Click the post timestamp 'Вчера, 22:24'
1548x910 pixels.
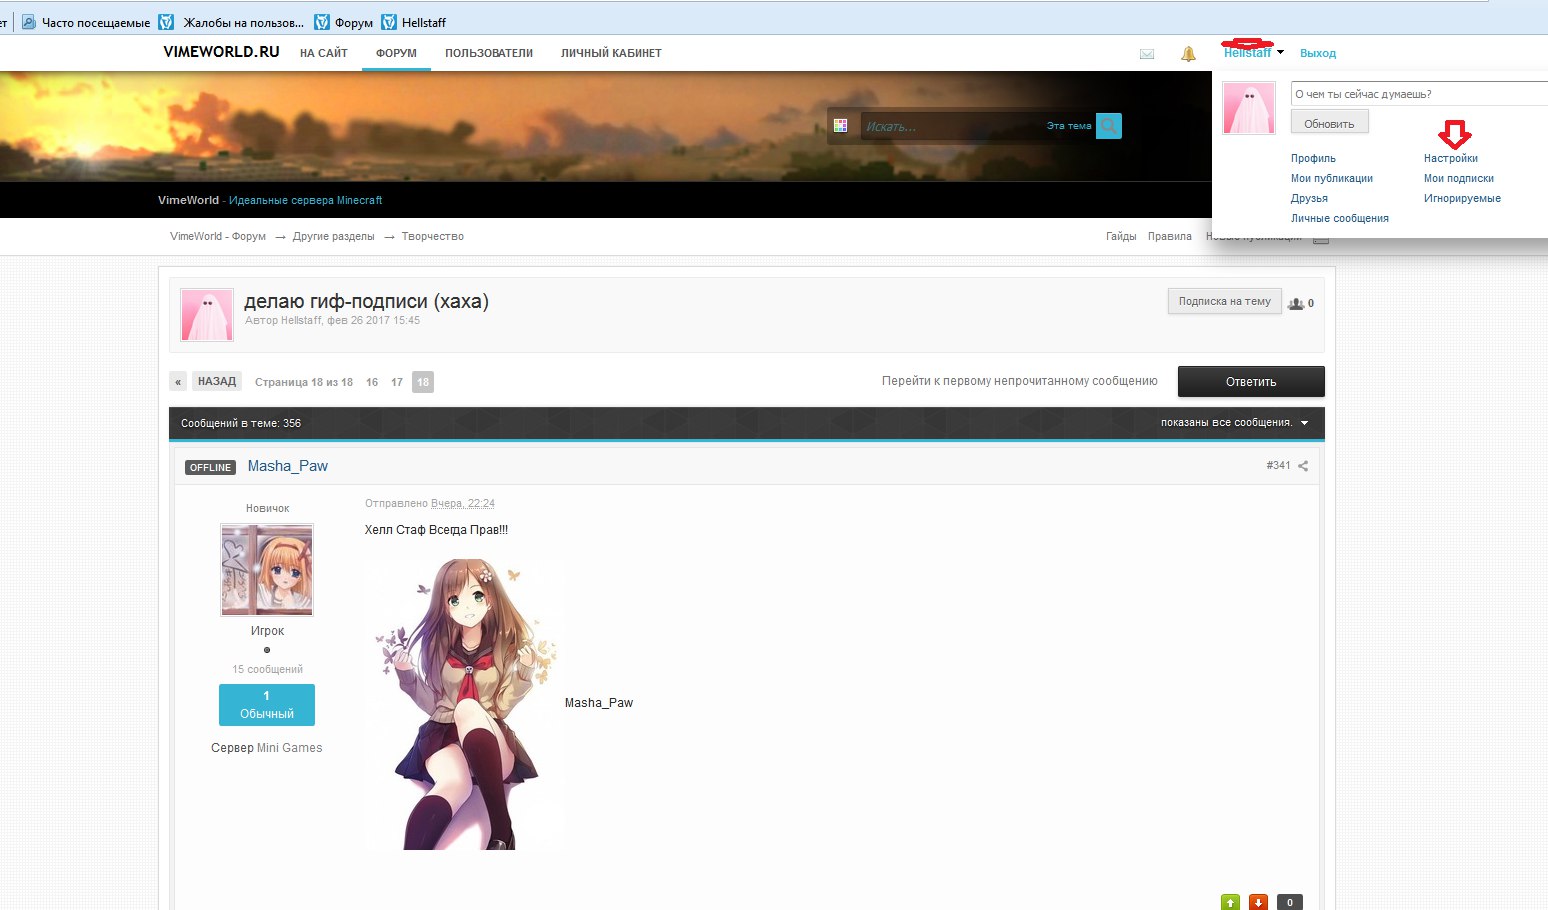[463, 503]
